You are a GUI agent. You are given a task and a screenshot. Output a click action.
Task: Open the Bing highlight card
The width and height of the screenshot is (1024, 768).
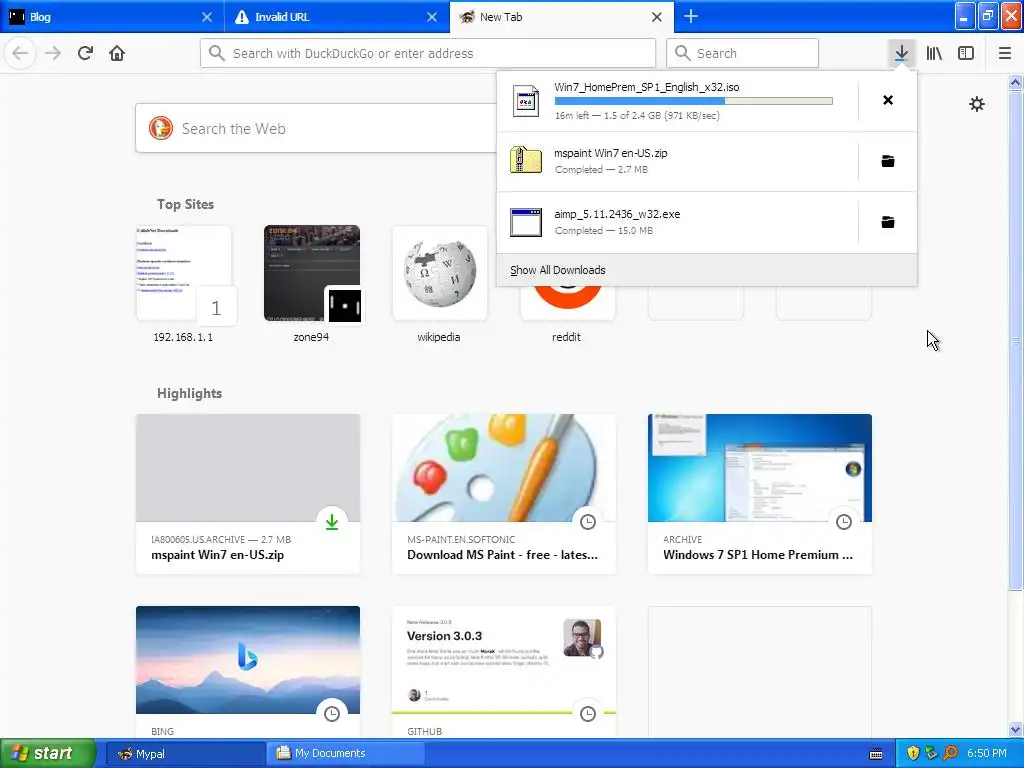248,673
